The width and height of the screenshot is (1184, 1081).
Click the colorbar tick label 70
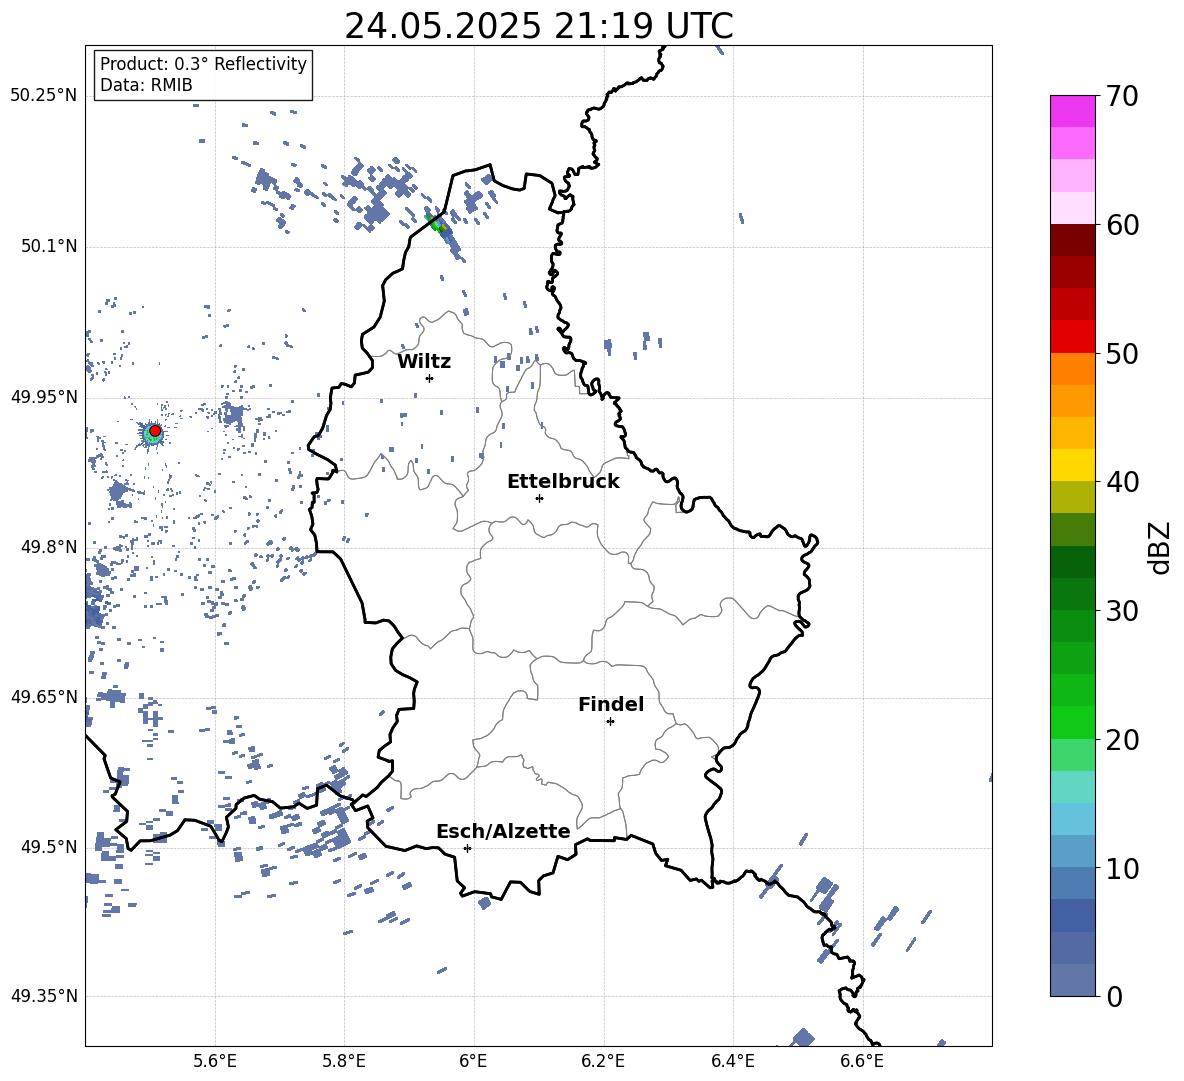pyautogui.click(x=1122, y=97)
